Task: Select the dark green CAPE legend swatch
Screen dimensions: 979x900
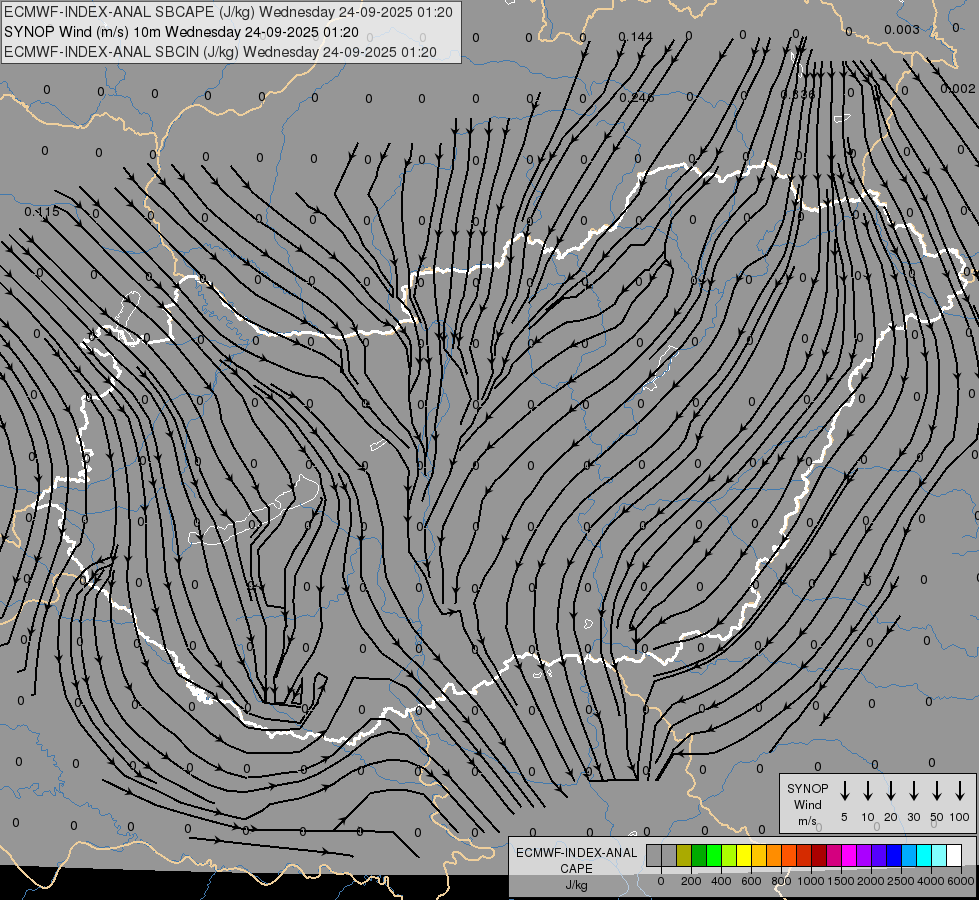Action: click(x=699, y=855)
